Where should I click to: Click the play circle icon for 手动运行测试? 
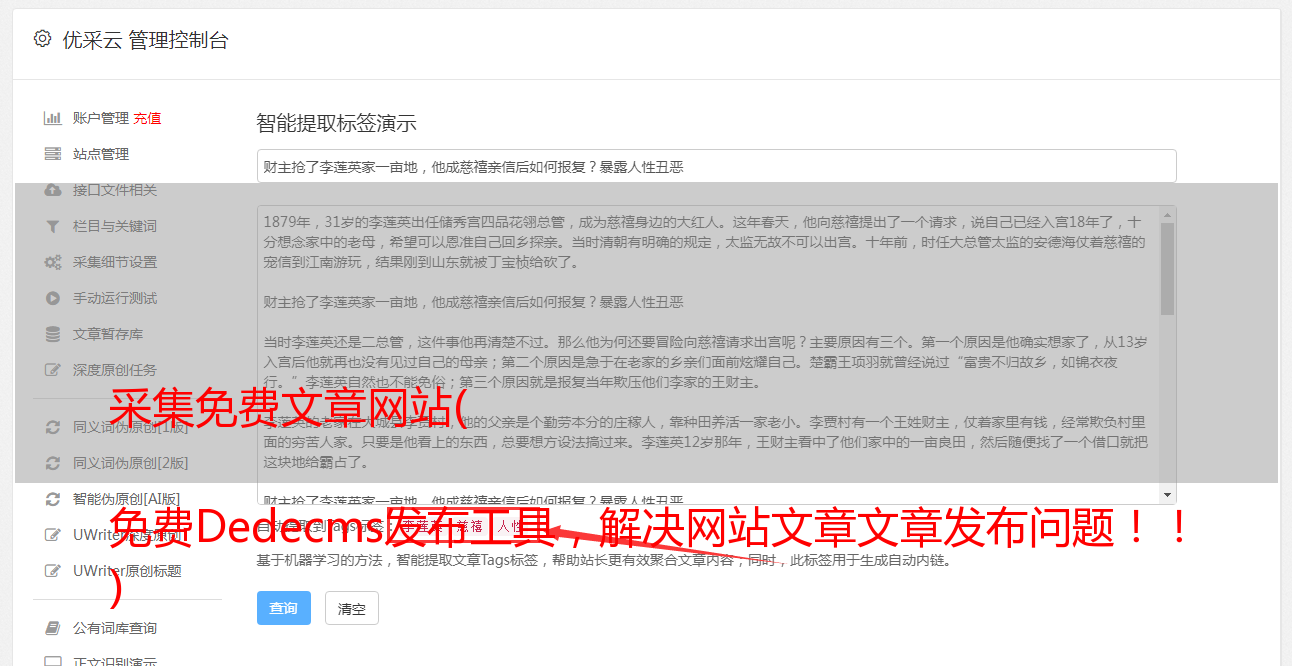53,298
